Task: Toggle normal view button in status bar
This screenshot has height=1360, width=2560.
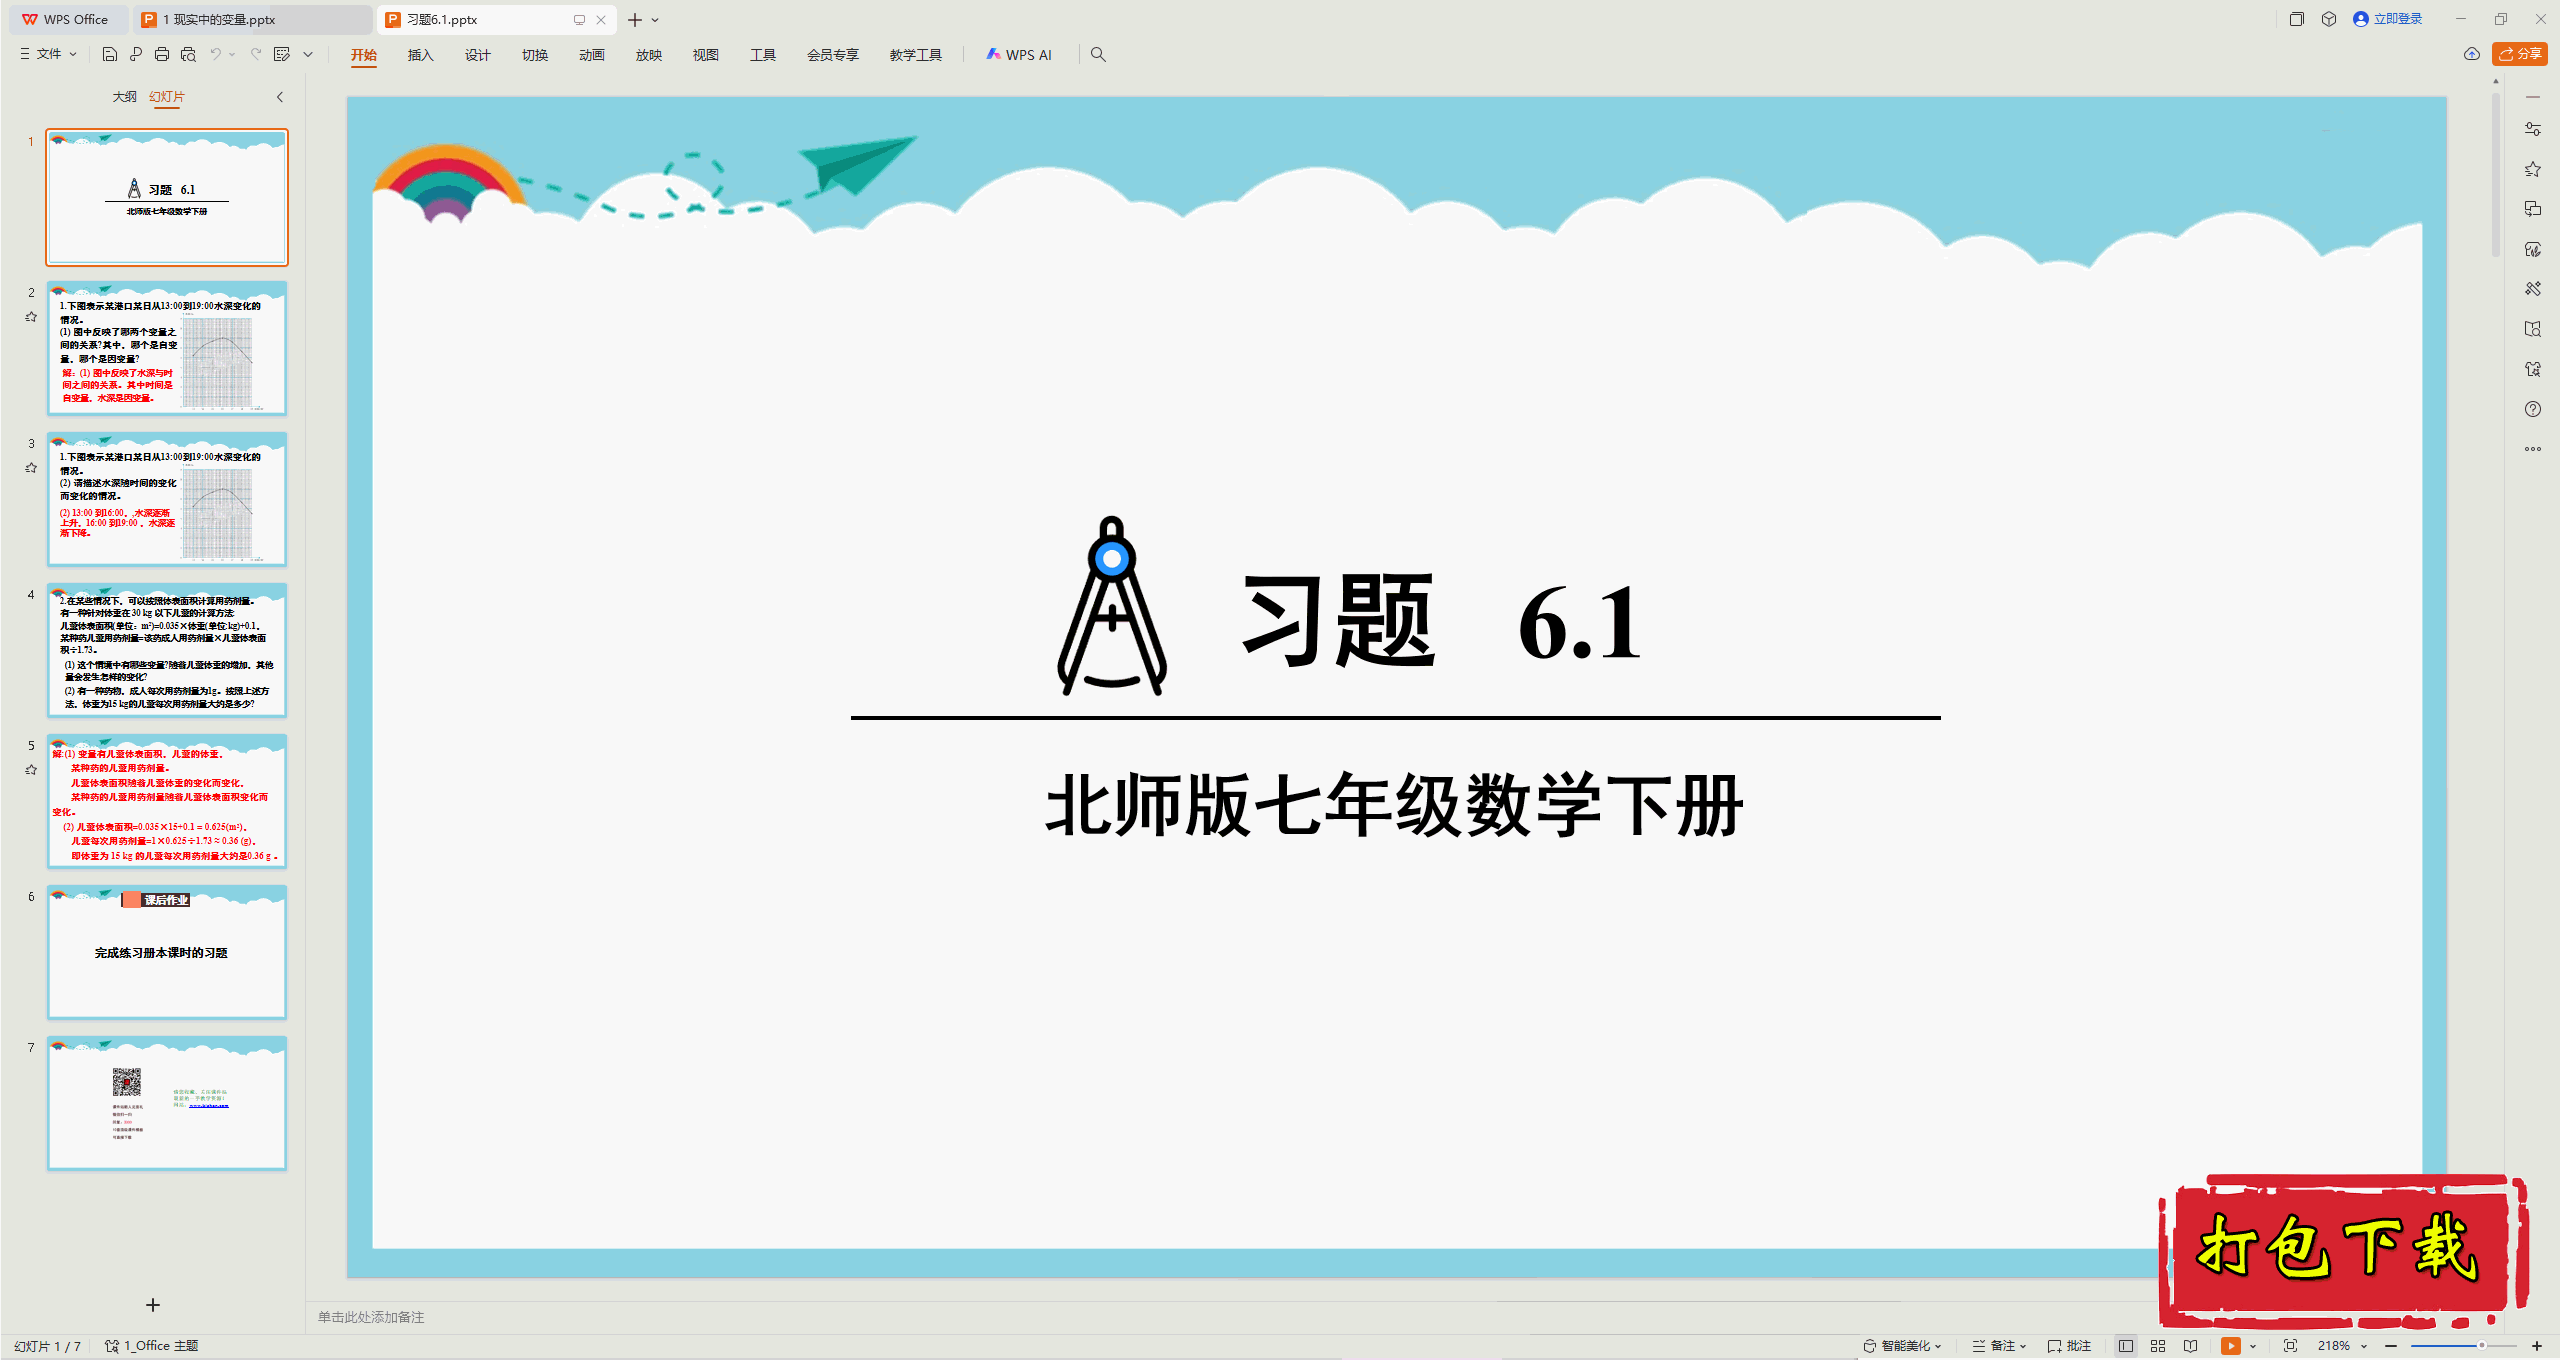Action: coord(2126,1346)
